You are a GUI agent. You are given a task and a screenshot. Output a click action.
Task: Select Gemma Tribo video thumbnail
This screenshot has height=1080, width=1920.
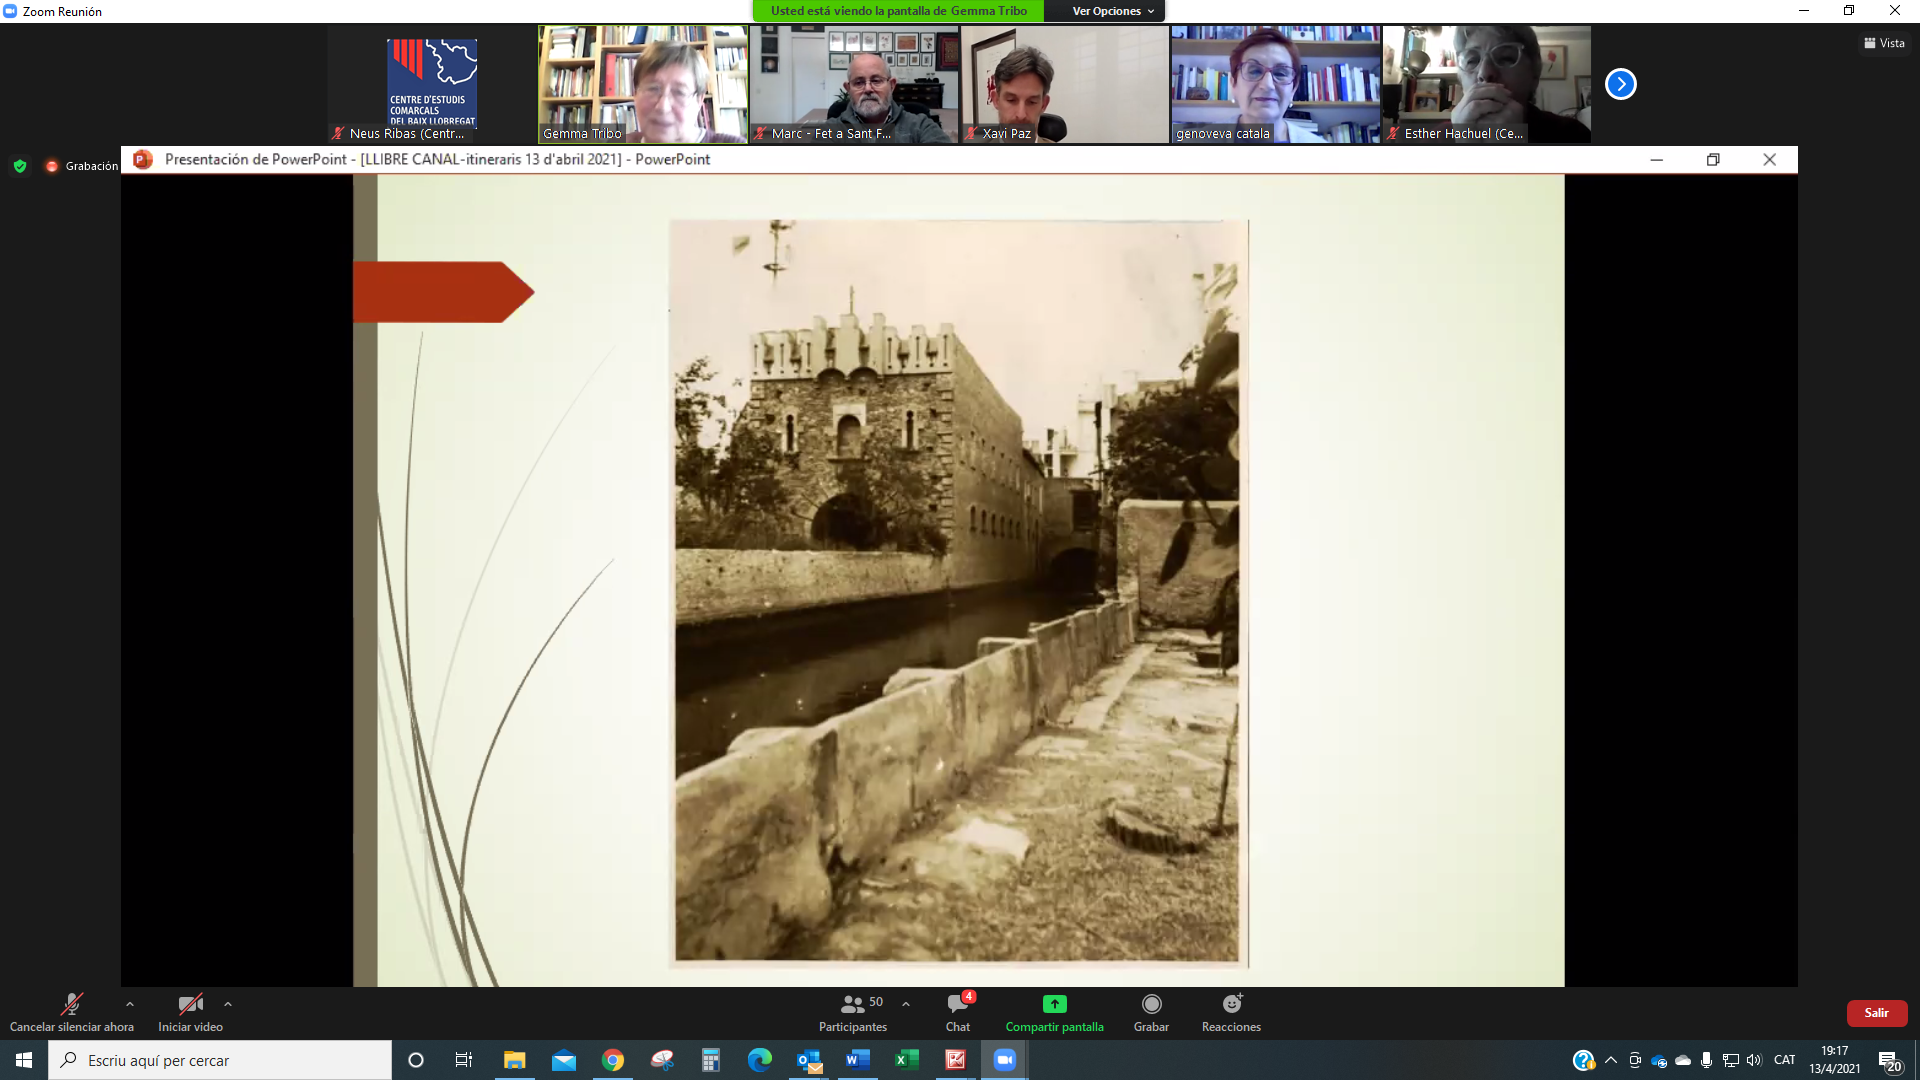(643, 84)
